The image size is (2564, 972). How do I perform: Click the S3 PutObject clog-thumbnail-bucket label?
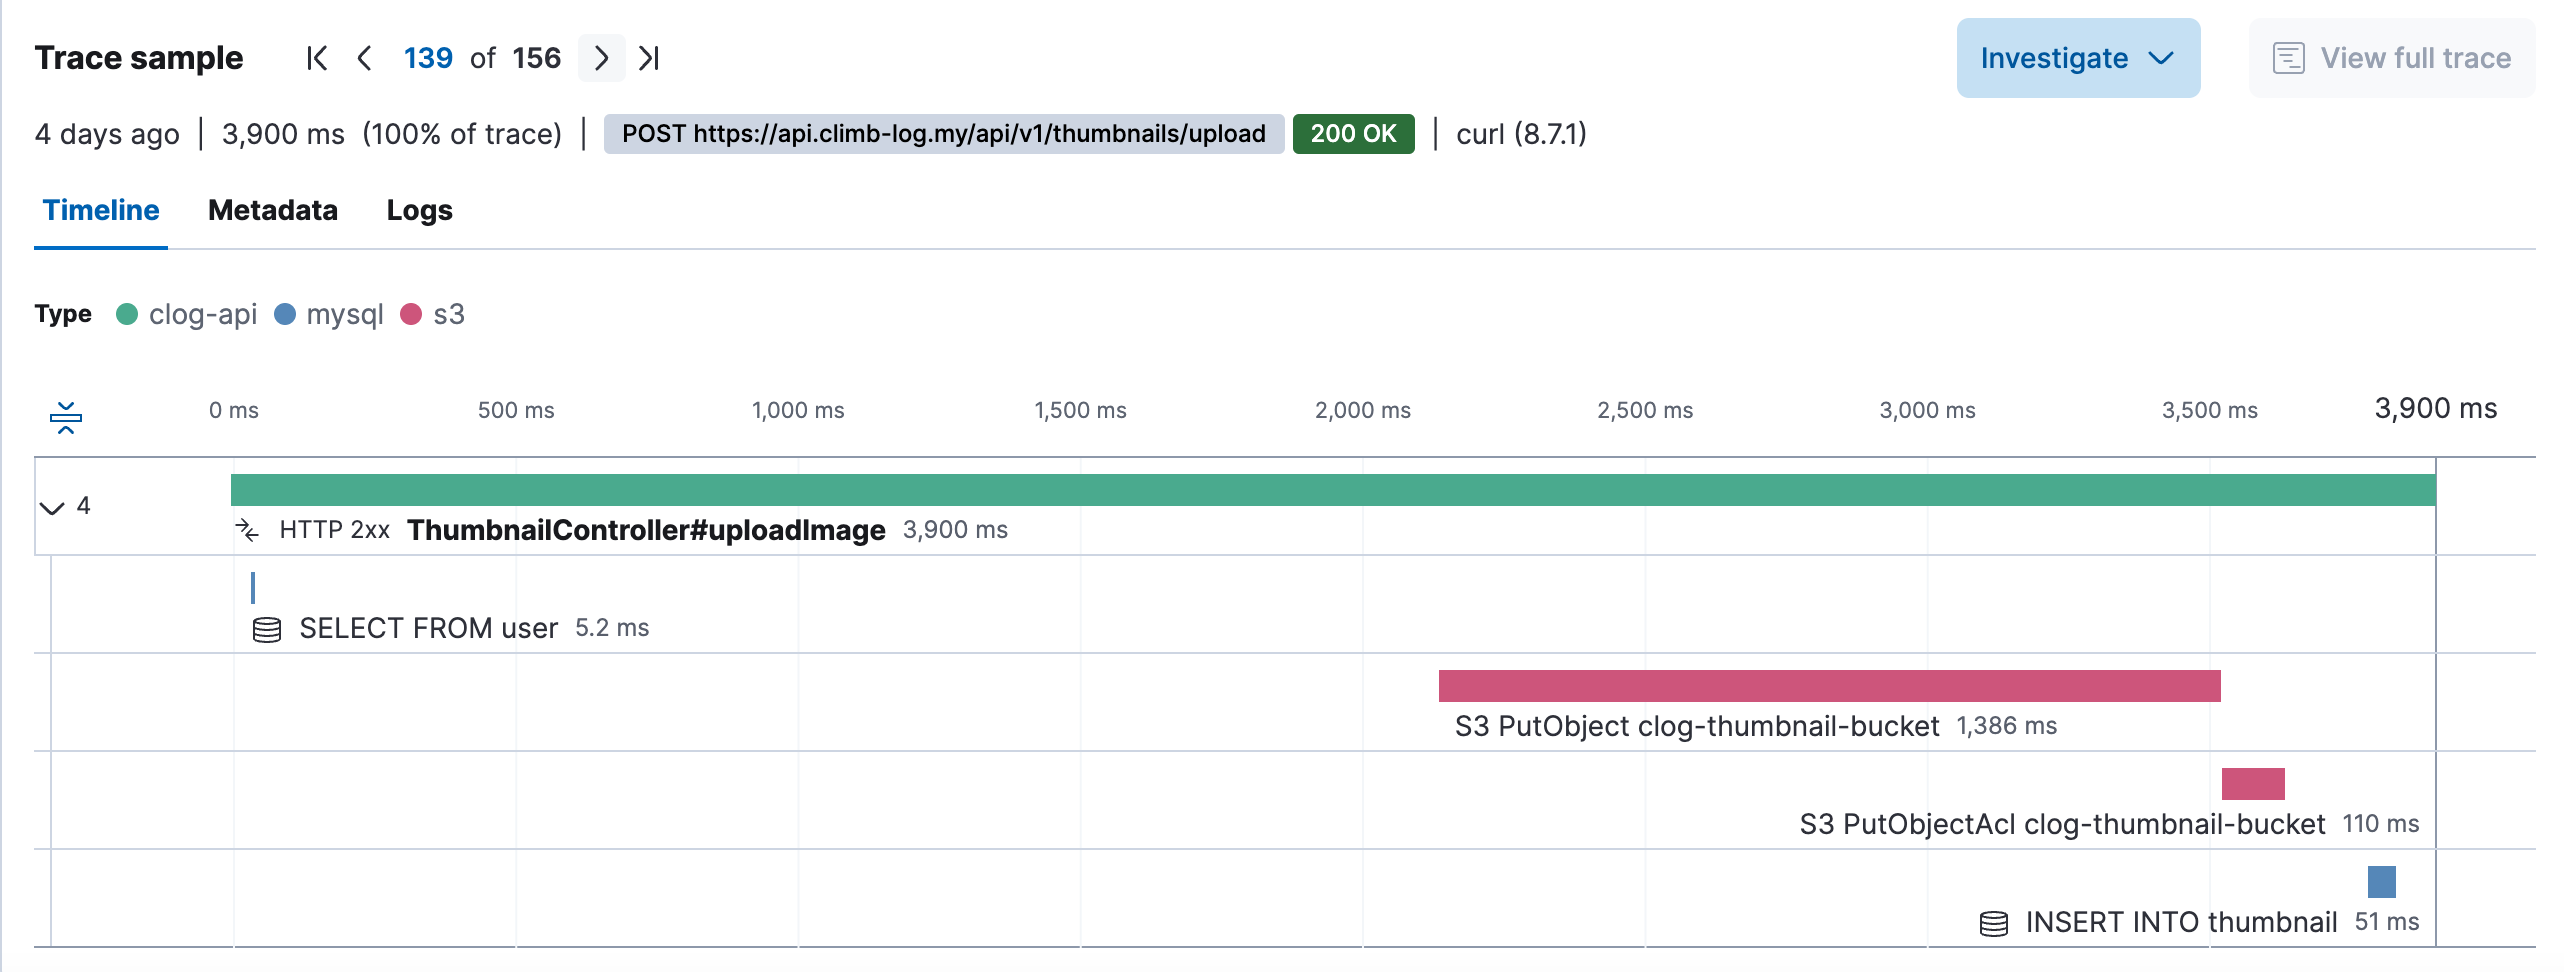(1697, 726)
